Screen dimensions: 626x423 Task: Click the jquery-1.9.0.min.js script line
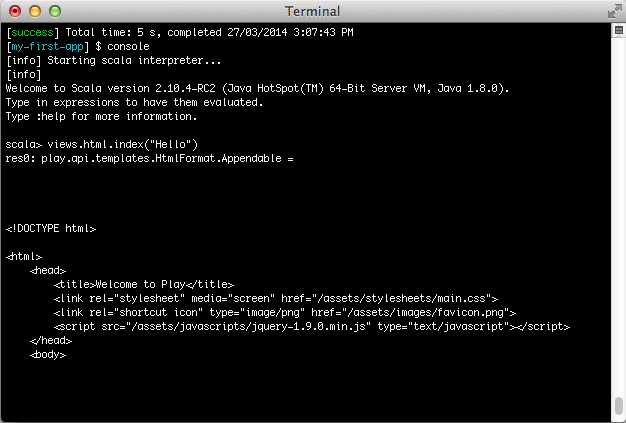312,326
